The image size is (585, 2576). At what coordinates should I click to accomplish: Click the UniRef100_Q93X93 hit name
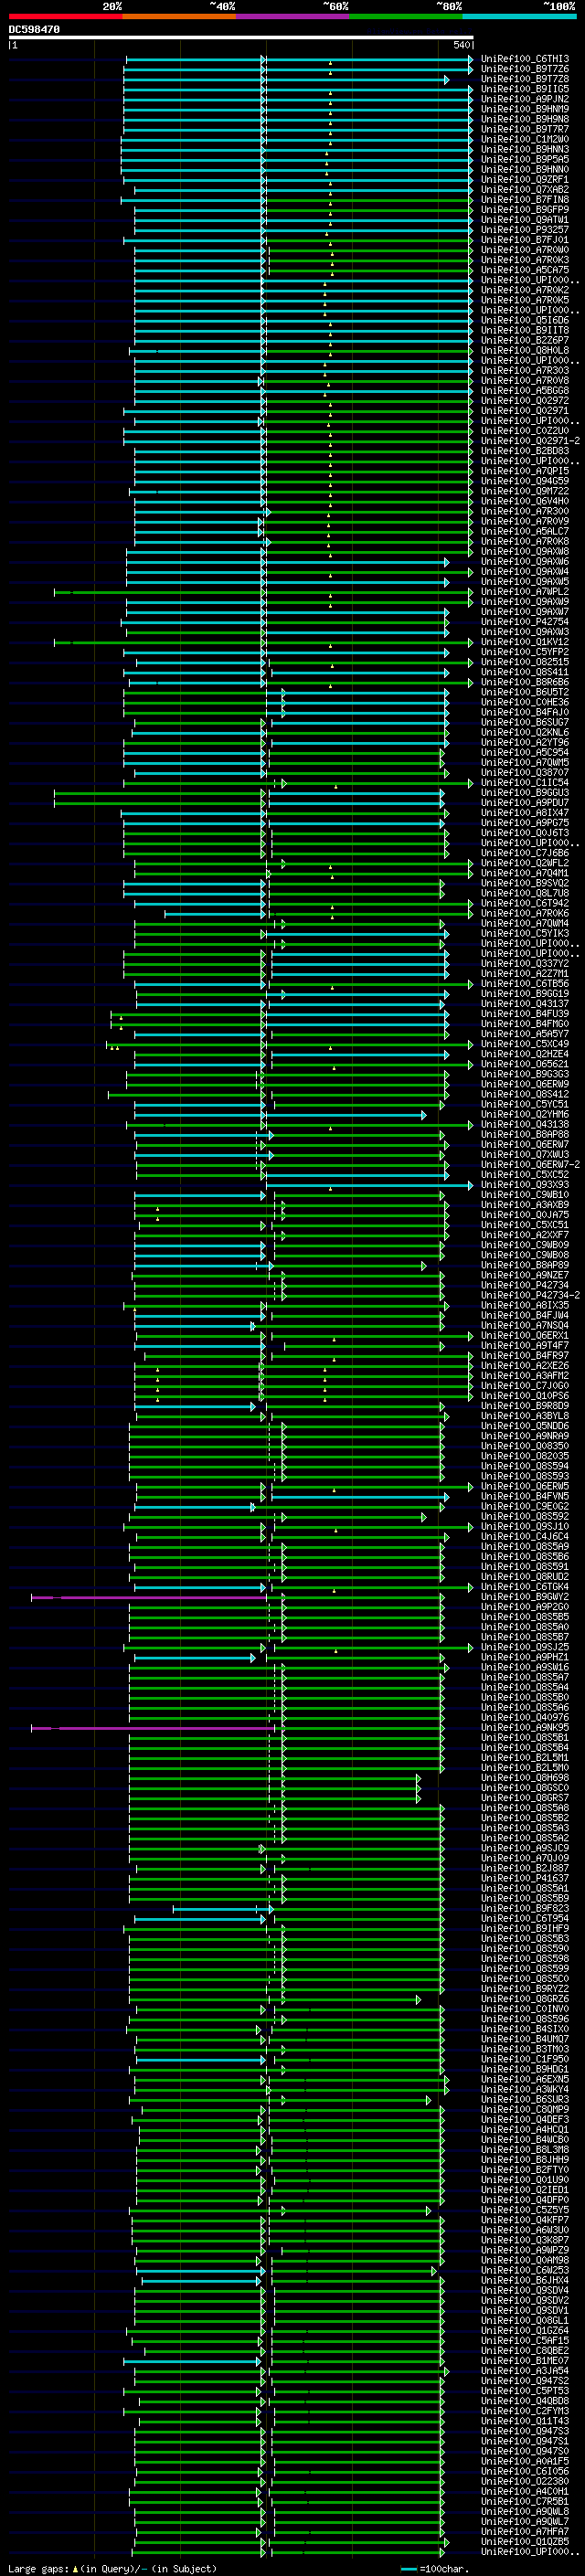525,1185
